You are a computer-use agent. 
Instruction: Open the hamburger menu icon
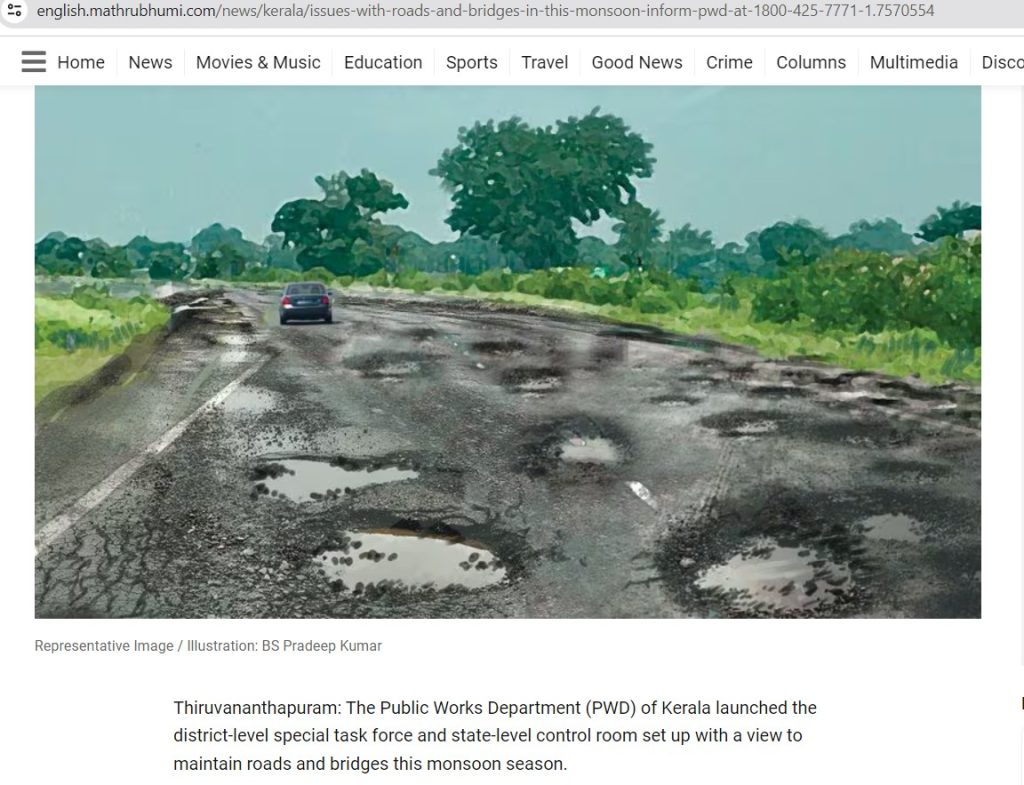[x=33, y=62]
